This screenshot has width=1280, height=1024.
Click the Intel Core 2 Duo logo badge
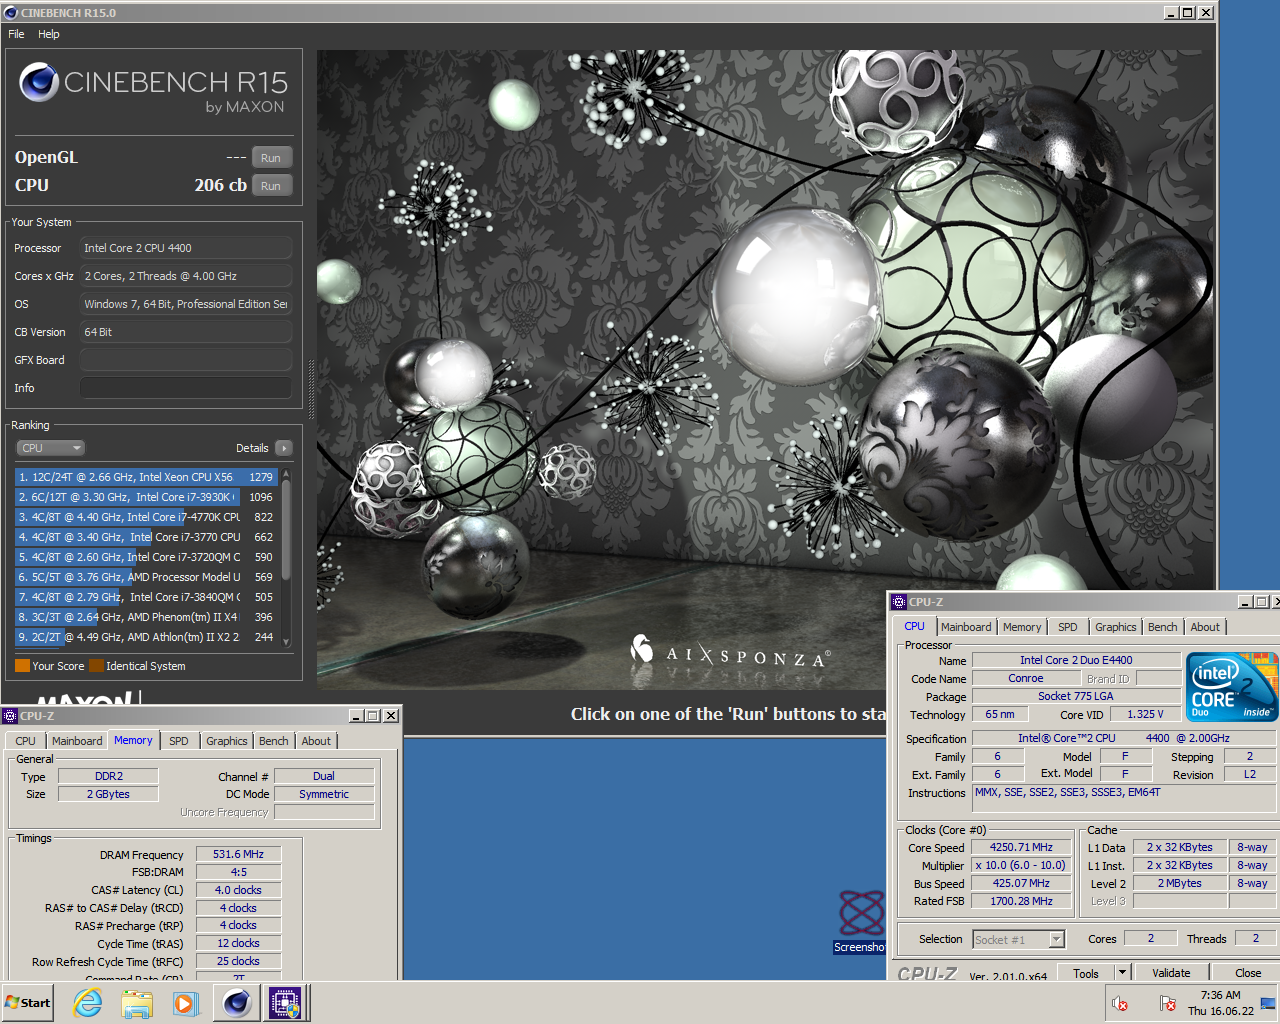(x=1232, y=686)
